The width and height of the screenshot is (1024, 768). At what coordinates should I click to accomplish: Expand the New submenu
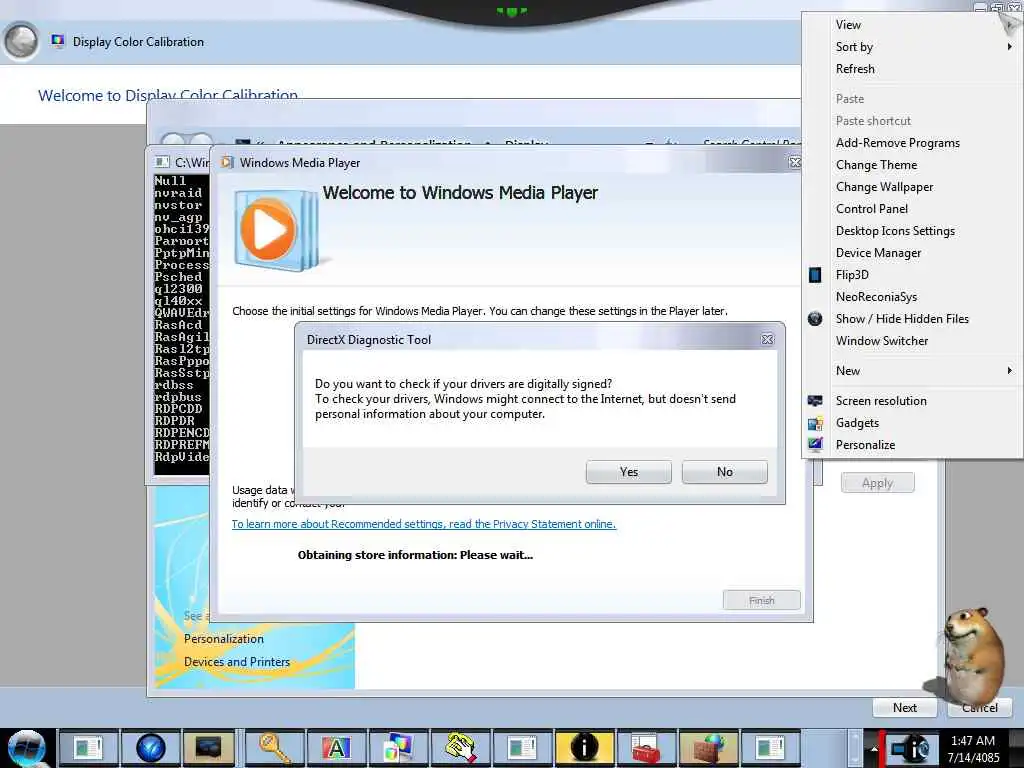(x=912, y=371)
